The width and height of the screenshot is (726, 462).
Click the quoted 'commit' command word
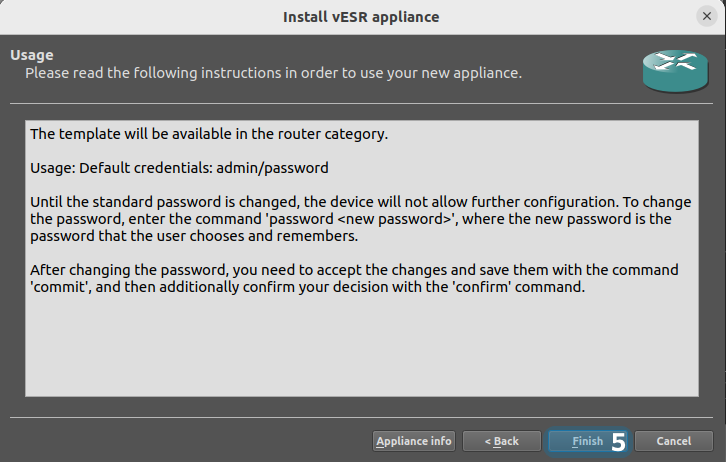55,288
